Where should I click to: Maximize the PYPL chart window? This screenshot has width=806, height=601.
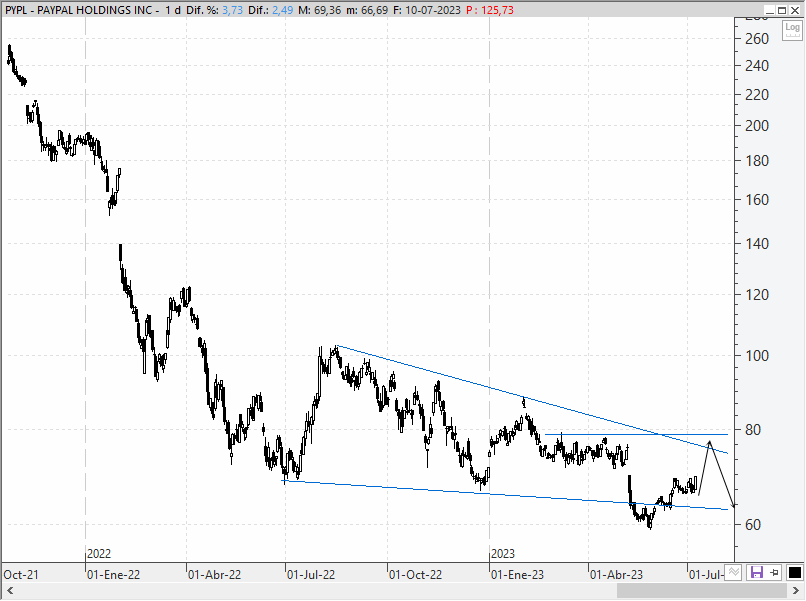(782, 10)
